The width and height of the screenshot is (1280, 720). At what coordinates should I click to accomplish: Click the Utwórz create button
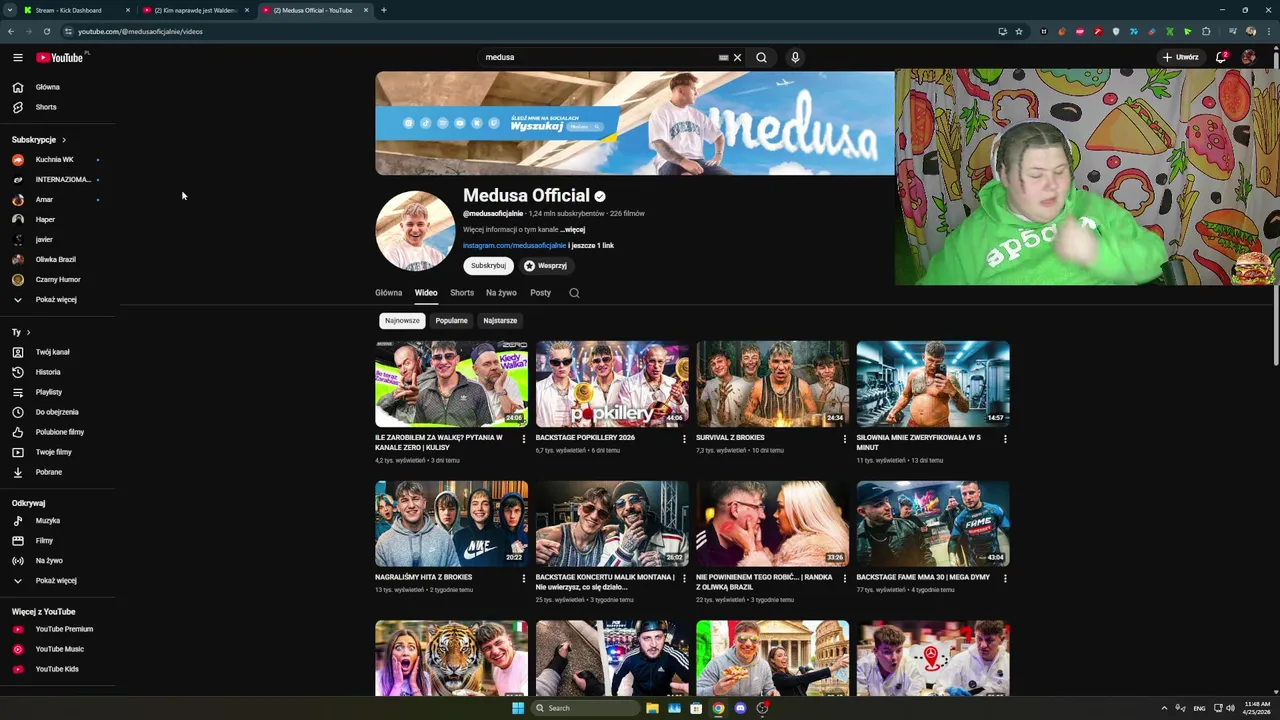tap(1180, 57)
